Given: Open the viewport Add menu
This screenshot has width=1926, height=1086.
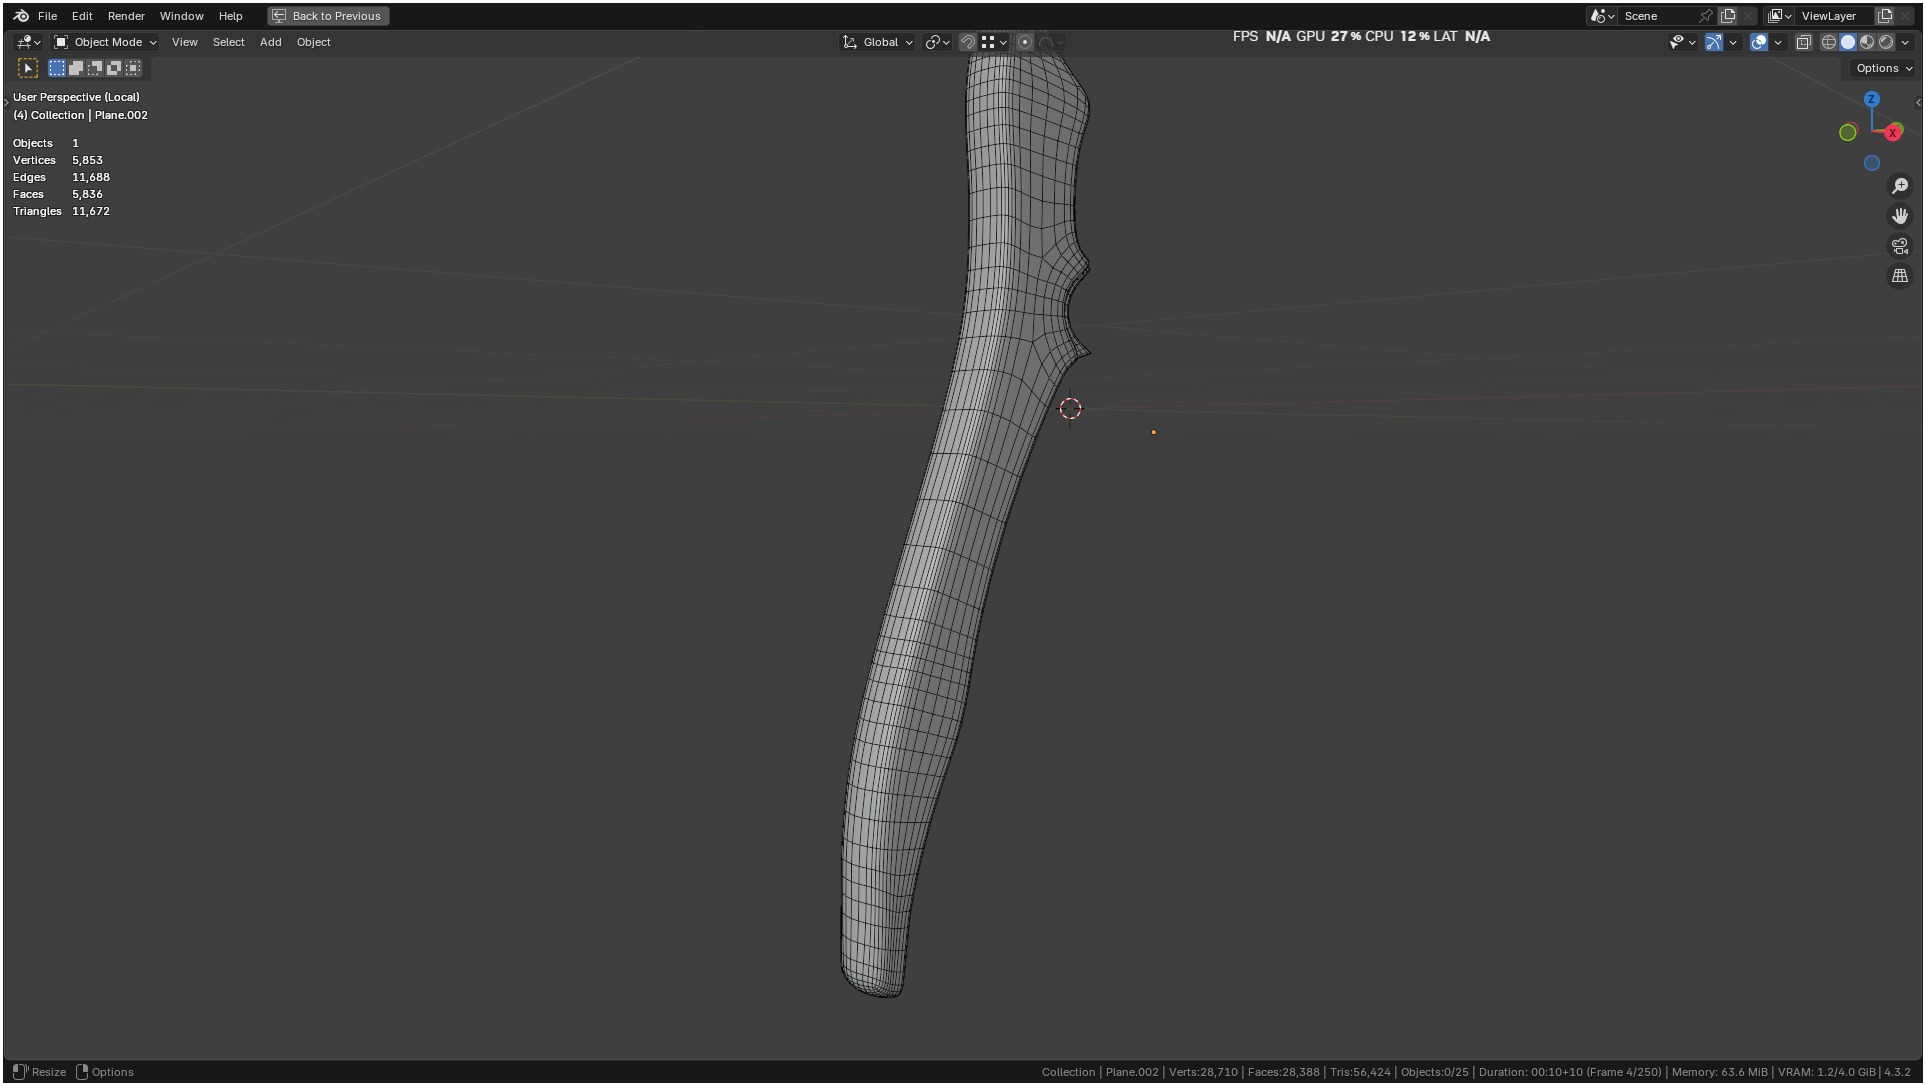Looking at the screenshot, I should click(270, 42).
